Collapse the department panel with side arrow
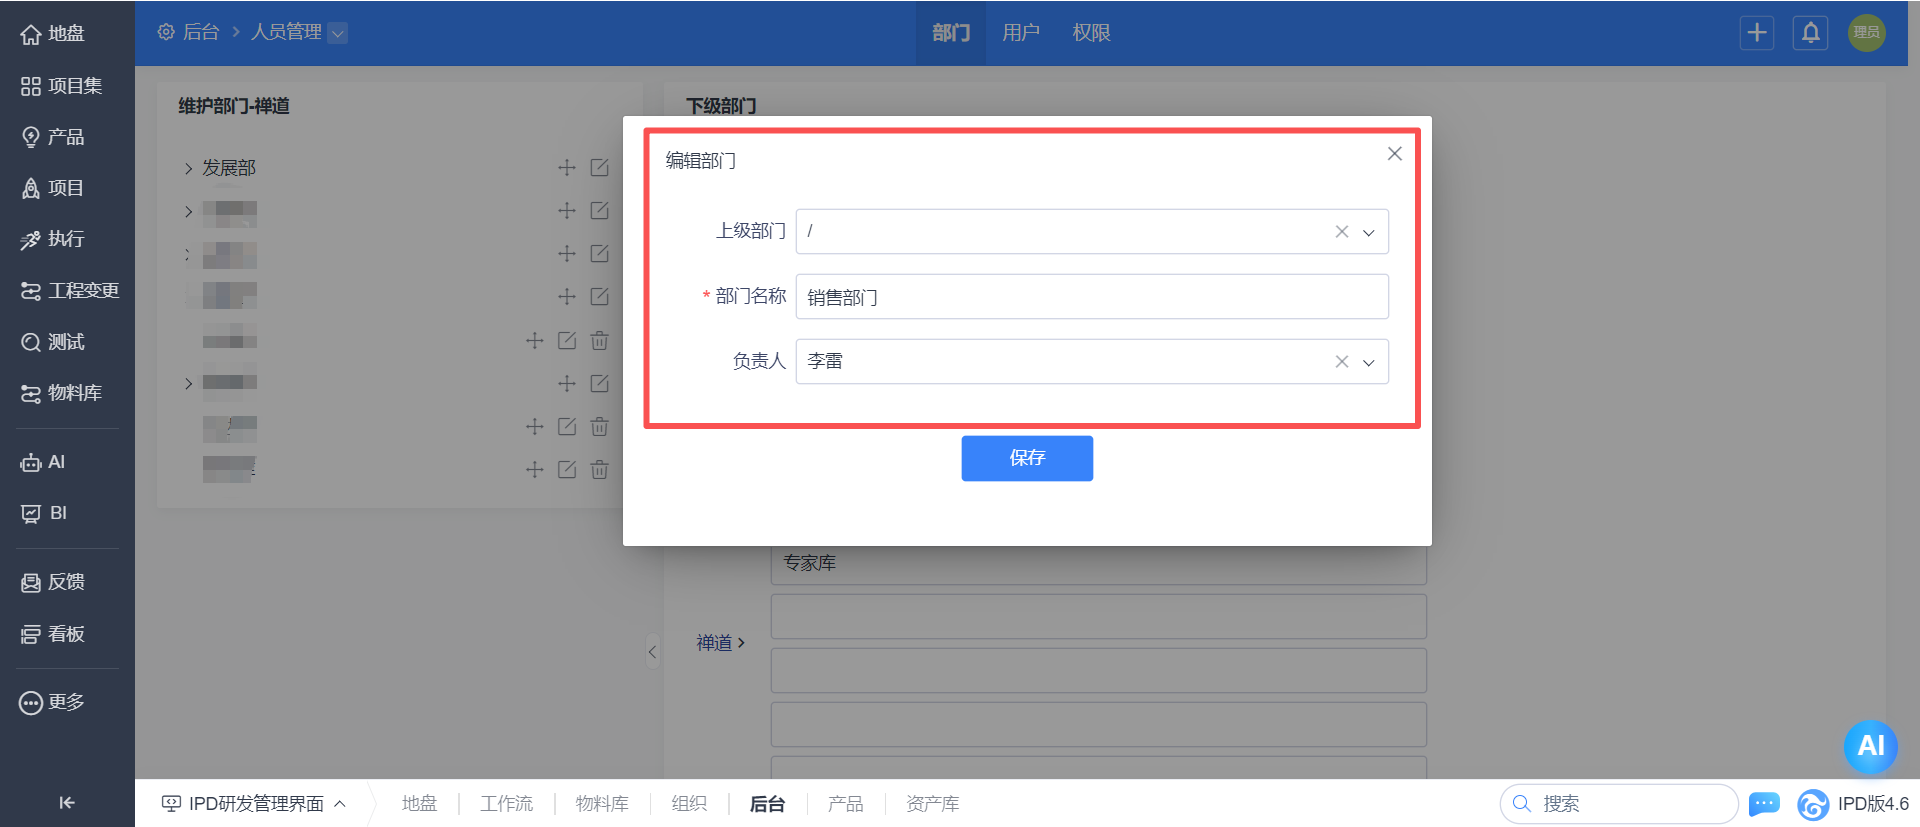This screenshot has height=827, width=1920. coord(652,652)
